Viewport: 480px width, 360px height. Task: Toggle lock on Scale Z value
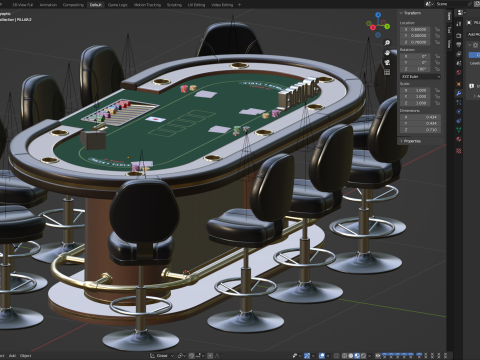tap(437, 103)
